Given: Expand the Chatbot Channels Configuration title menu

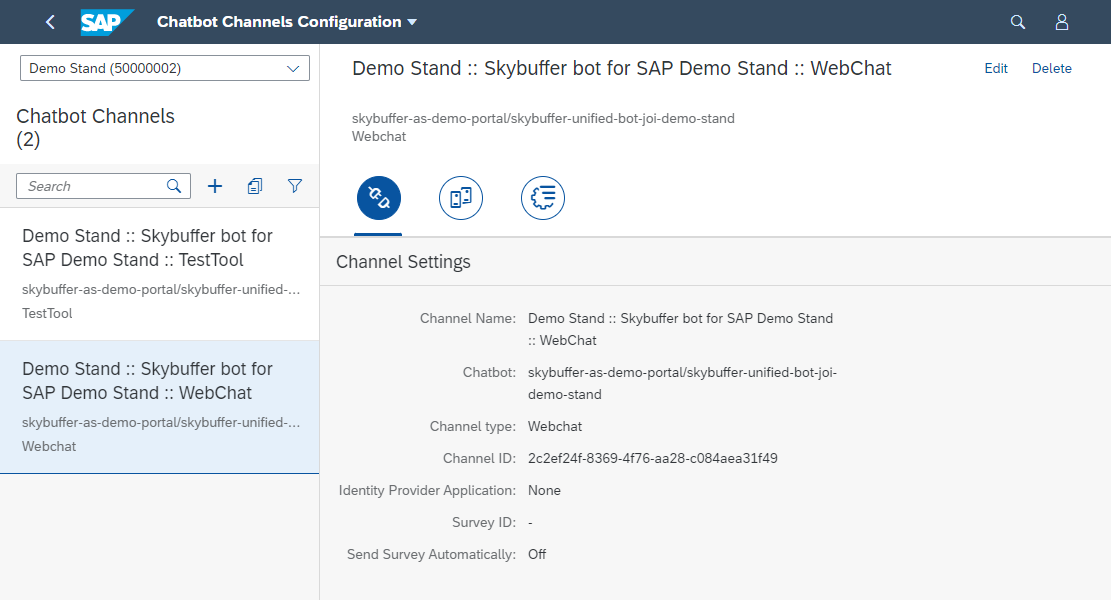Looking at the screenshot, I should [287, 22].
